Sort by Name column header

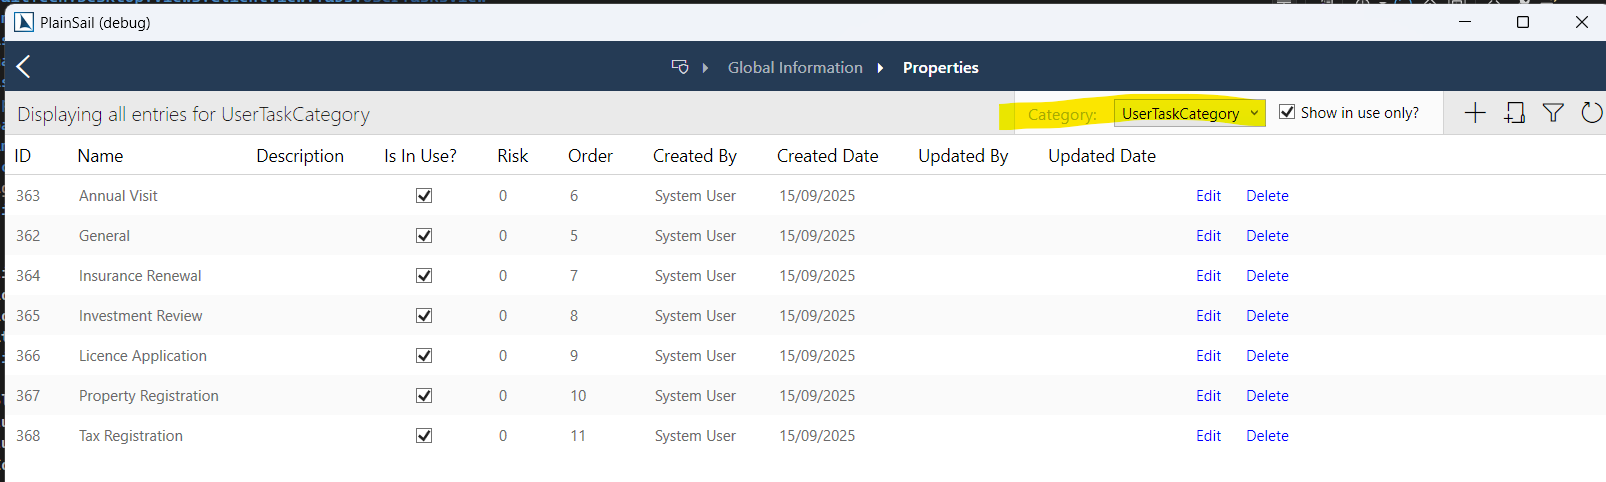tap(100, 156)
